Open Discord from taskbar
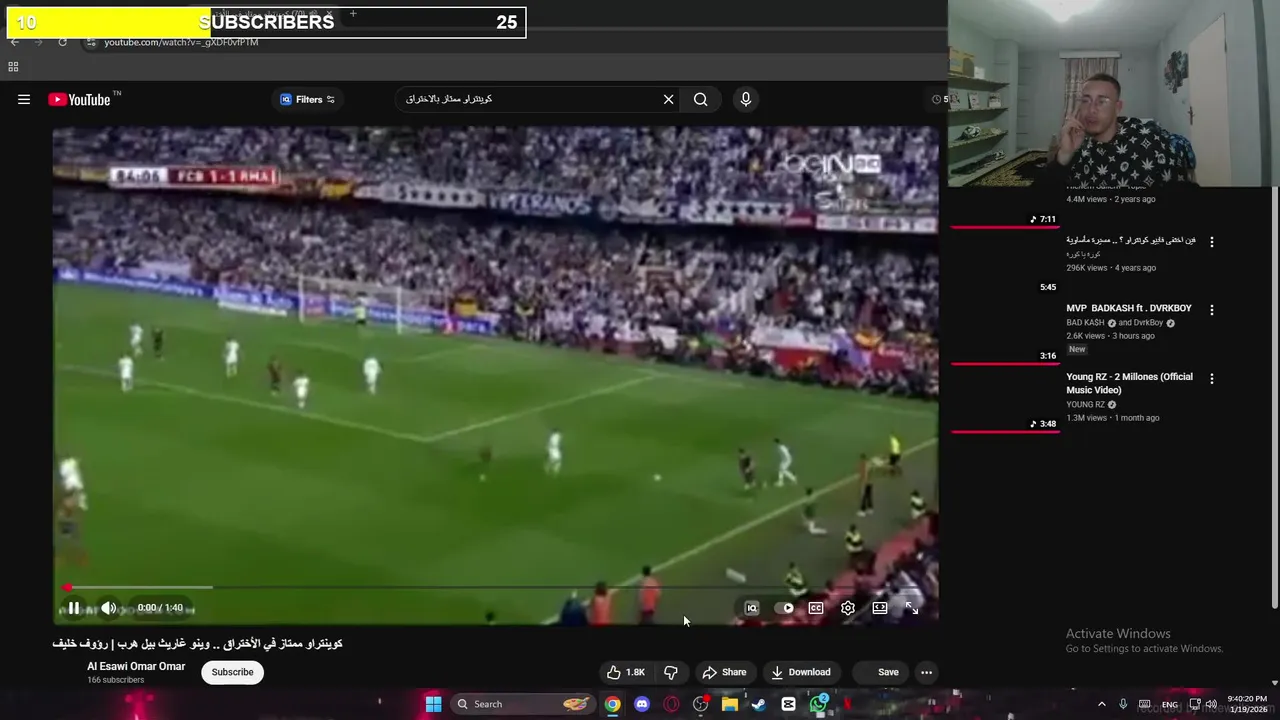 point(642,704)
